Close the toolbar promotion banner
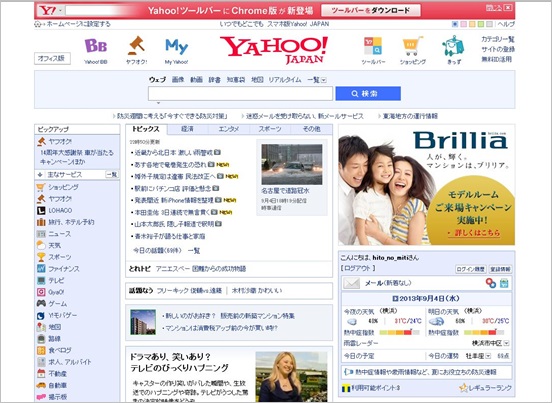This screenshot has width=552, height=403. pos(508,7)
